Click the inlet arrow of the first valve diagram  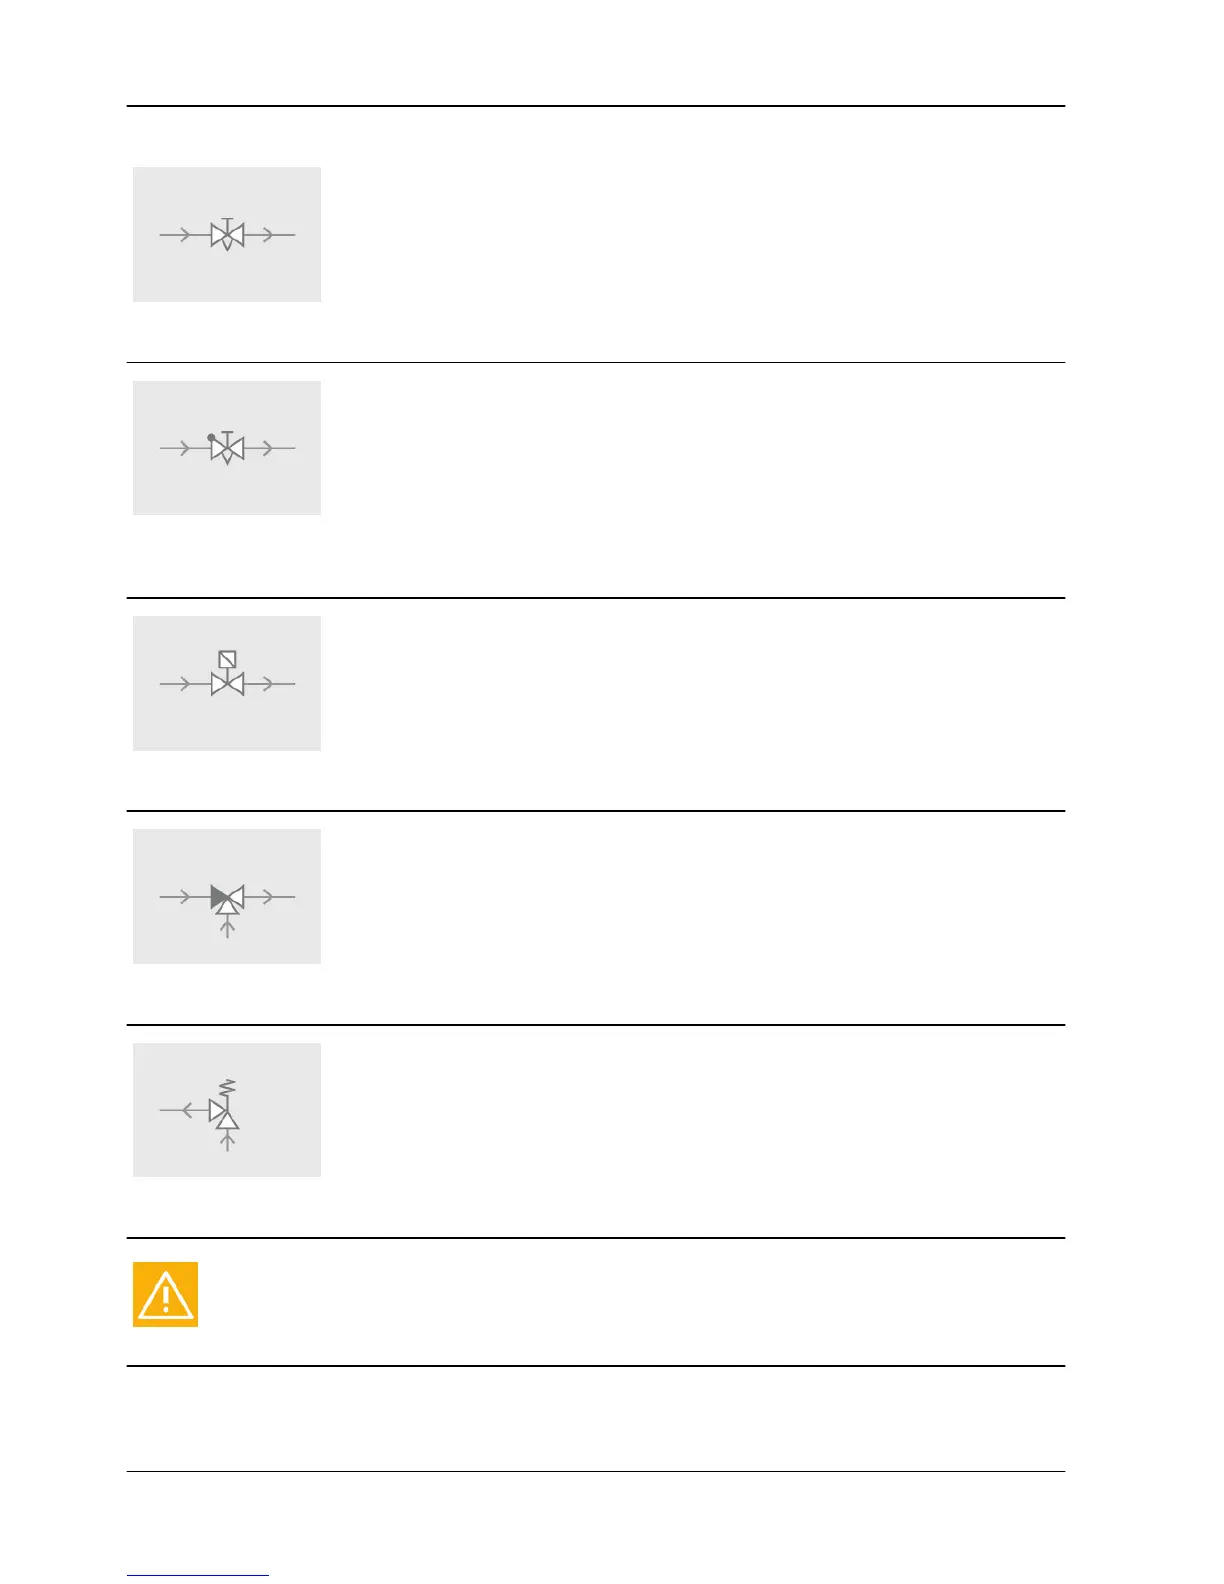[184, 235]
